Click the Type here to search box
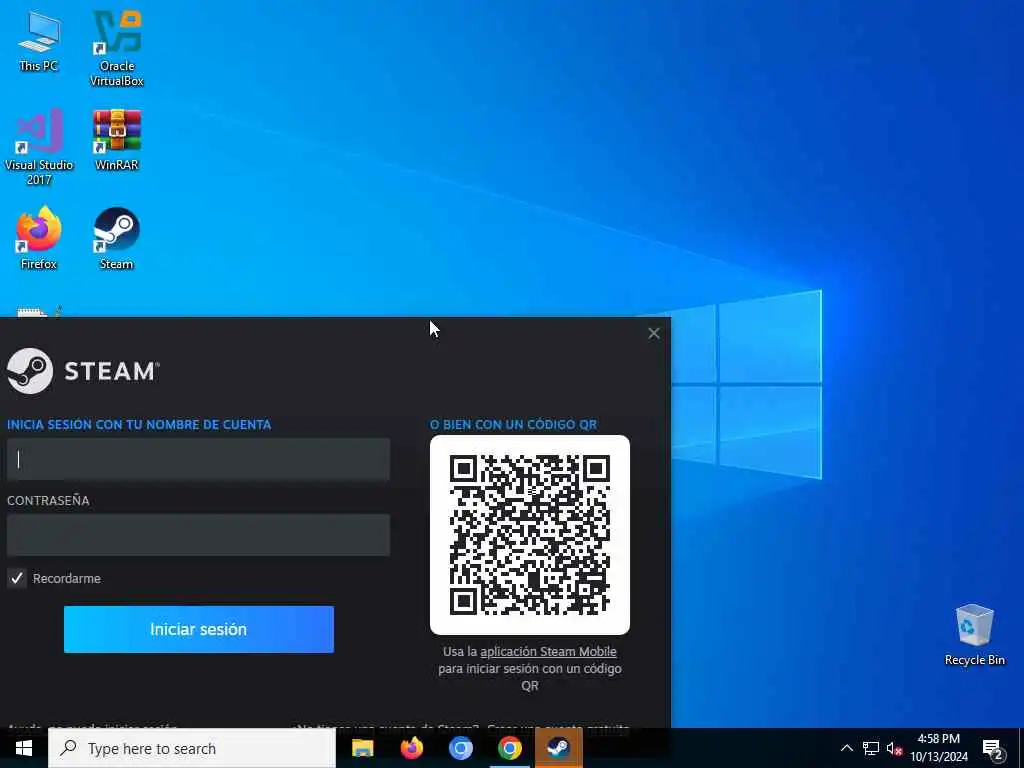 coord(192,748)
